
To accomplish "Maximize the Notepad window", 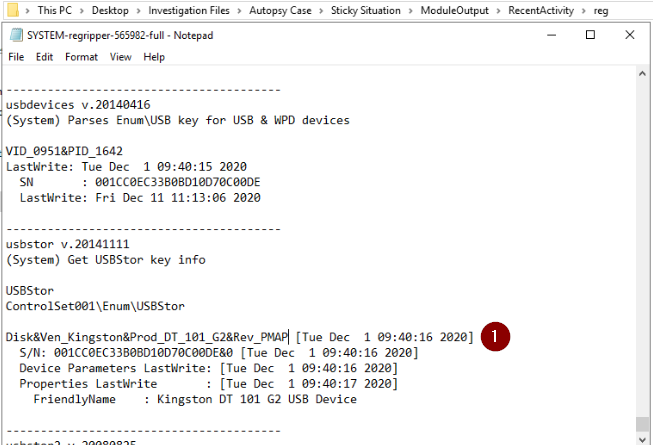I will 590,35.
